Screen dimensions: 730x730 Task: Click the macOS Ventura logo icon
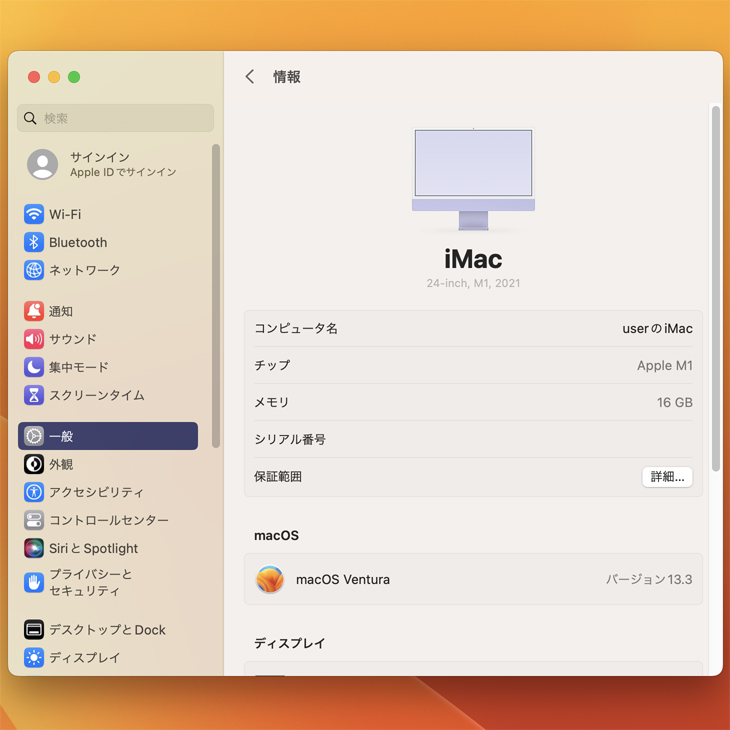coord(270,579)
